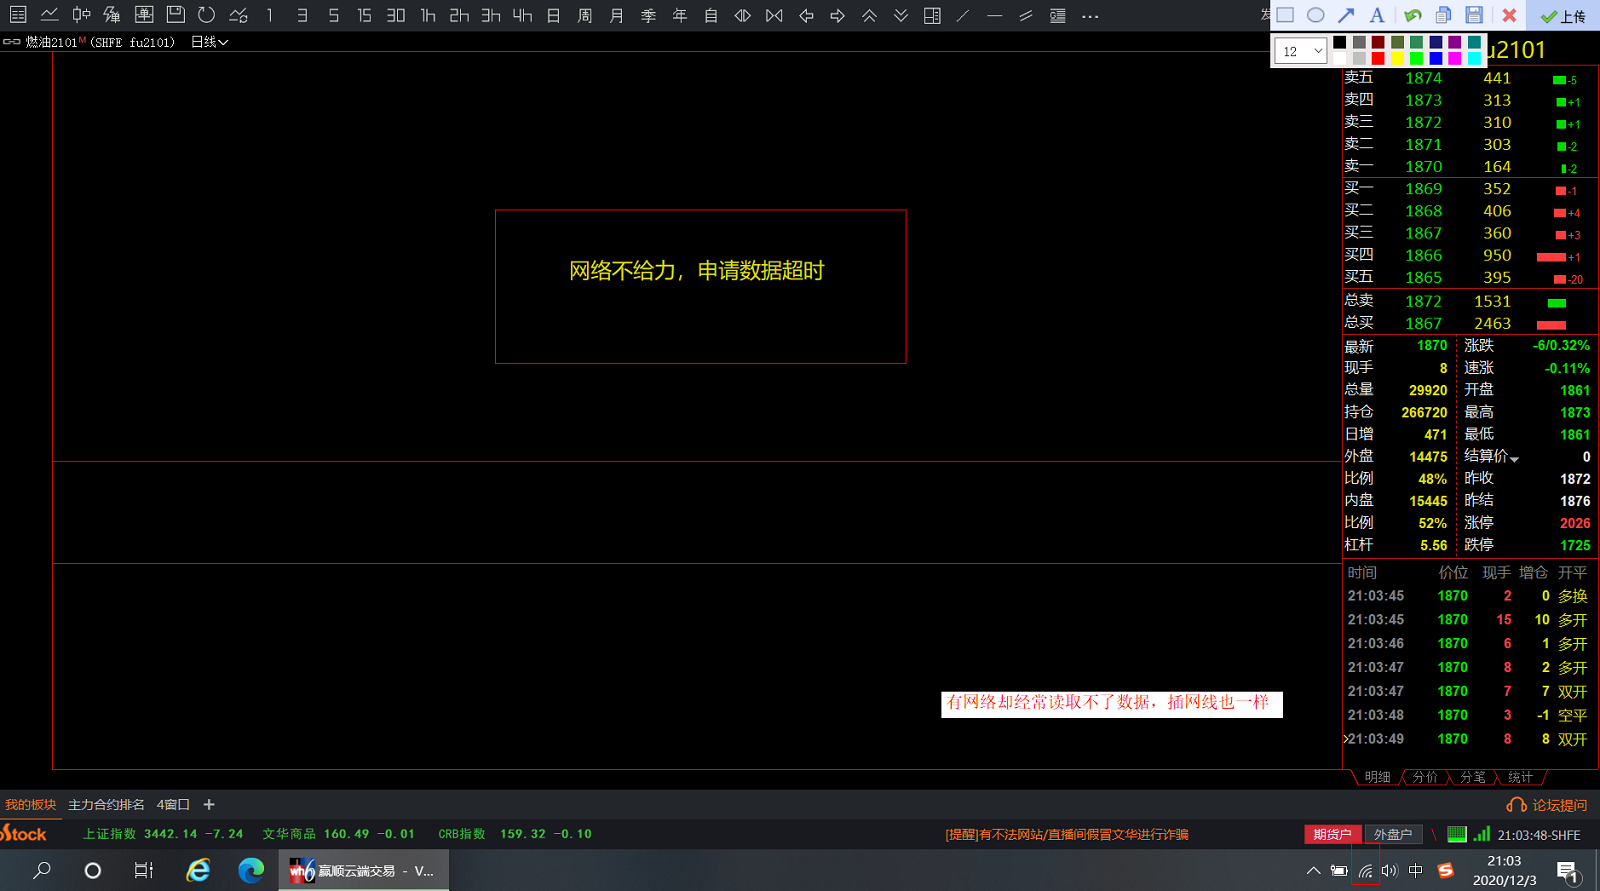Pick the red color swatch
This screenshot has height=891, width=1600.
pyautogui.click(x=1378, y=58)
